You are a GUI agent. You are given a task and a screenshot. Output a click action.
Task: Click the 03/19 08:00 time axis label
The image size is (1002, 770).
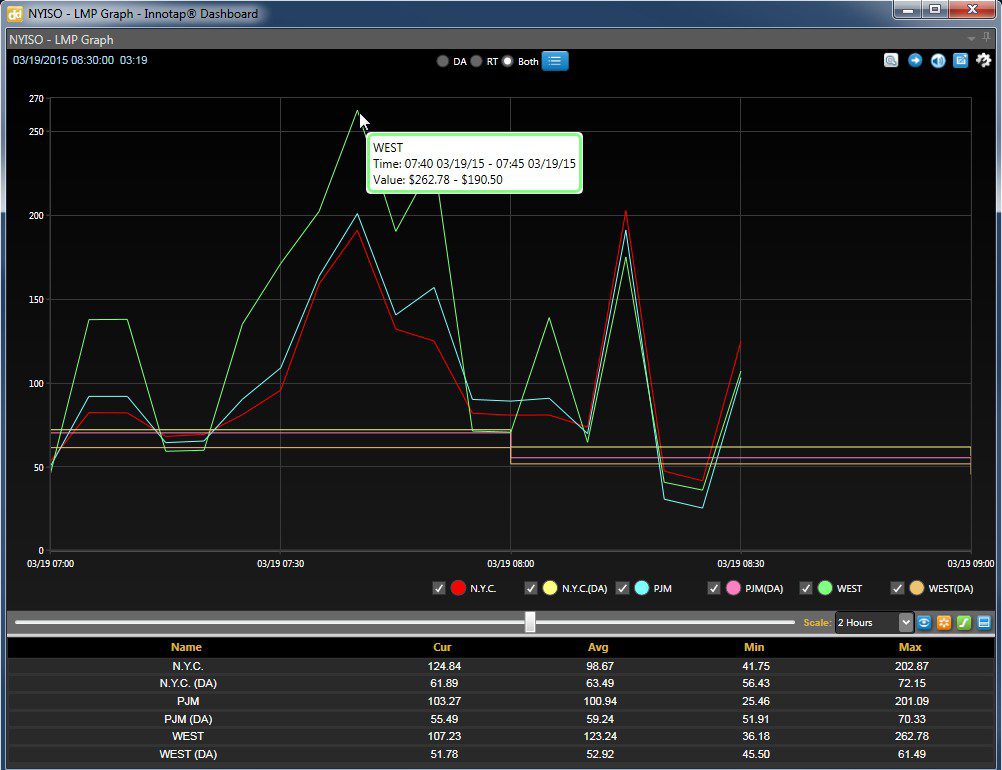pyautogui.click(x=511, y=564)
